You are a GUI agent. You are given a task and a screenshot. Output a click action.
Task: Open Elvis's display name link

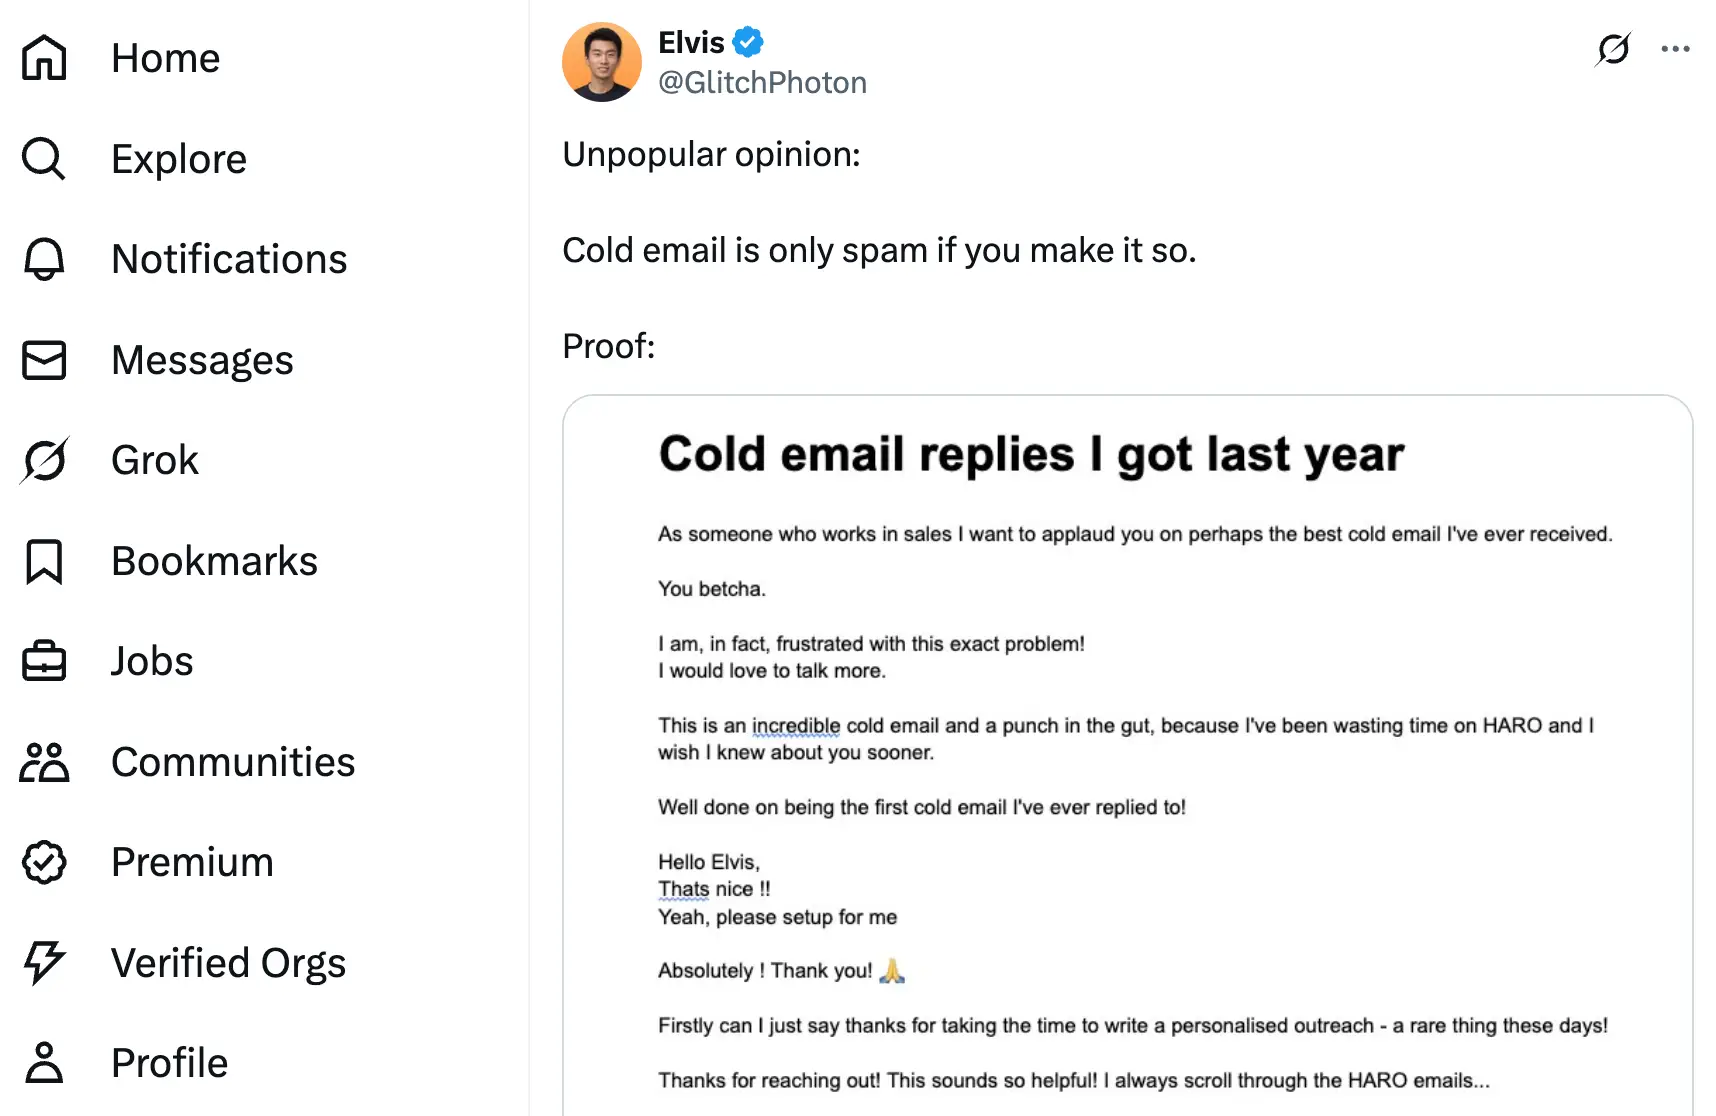pyautogui.click(x=691, y=42)
